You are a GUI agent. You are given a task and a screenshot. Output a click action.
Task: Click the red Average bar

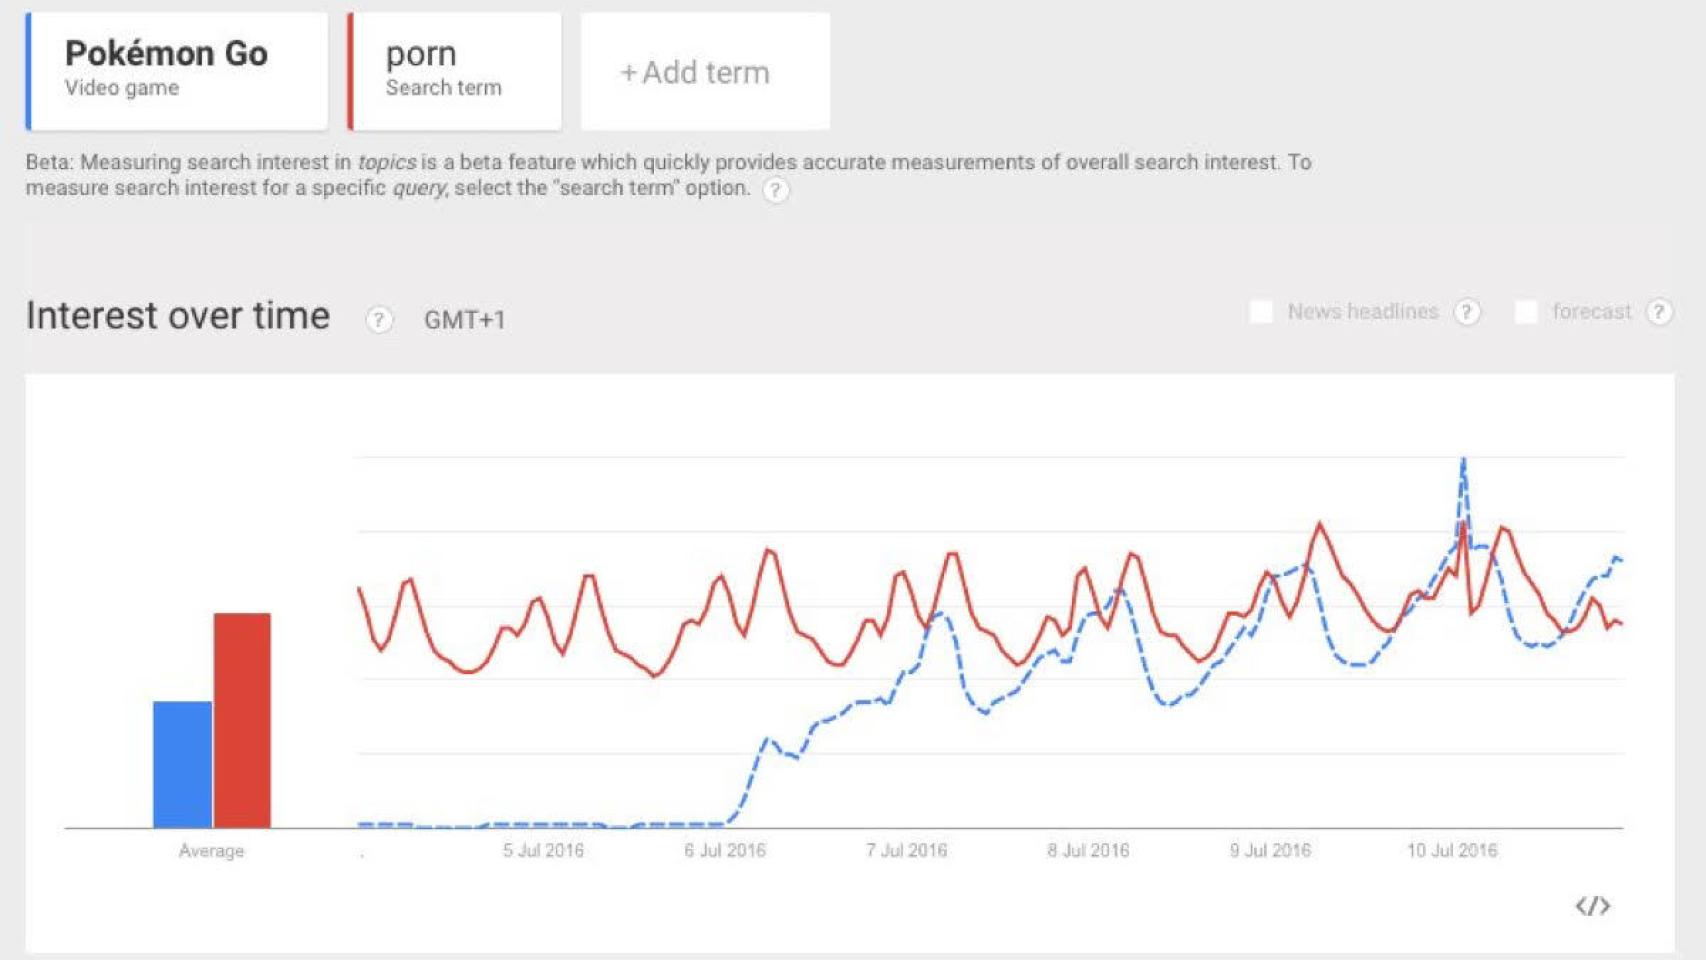[242, 720]
